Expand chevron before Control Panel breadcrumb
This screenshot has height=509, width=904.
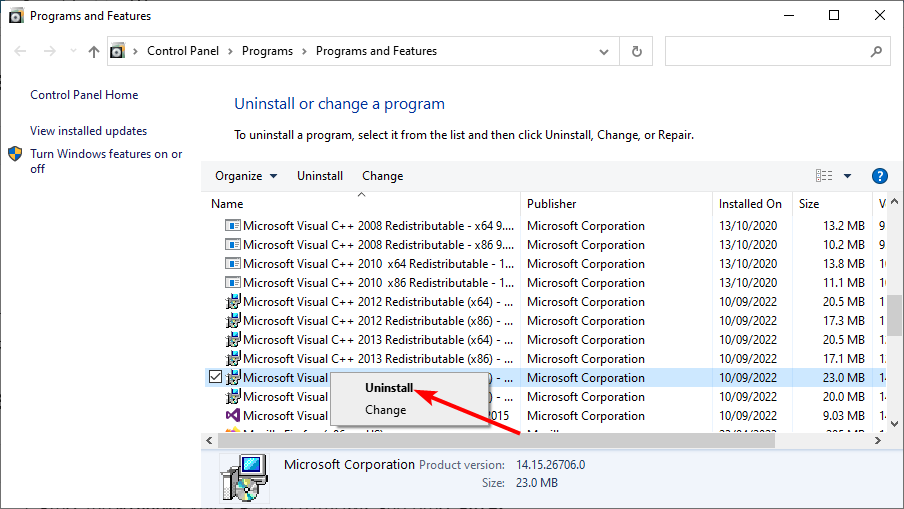point(135,51)
